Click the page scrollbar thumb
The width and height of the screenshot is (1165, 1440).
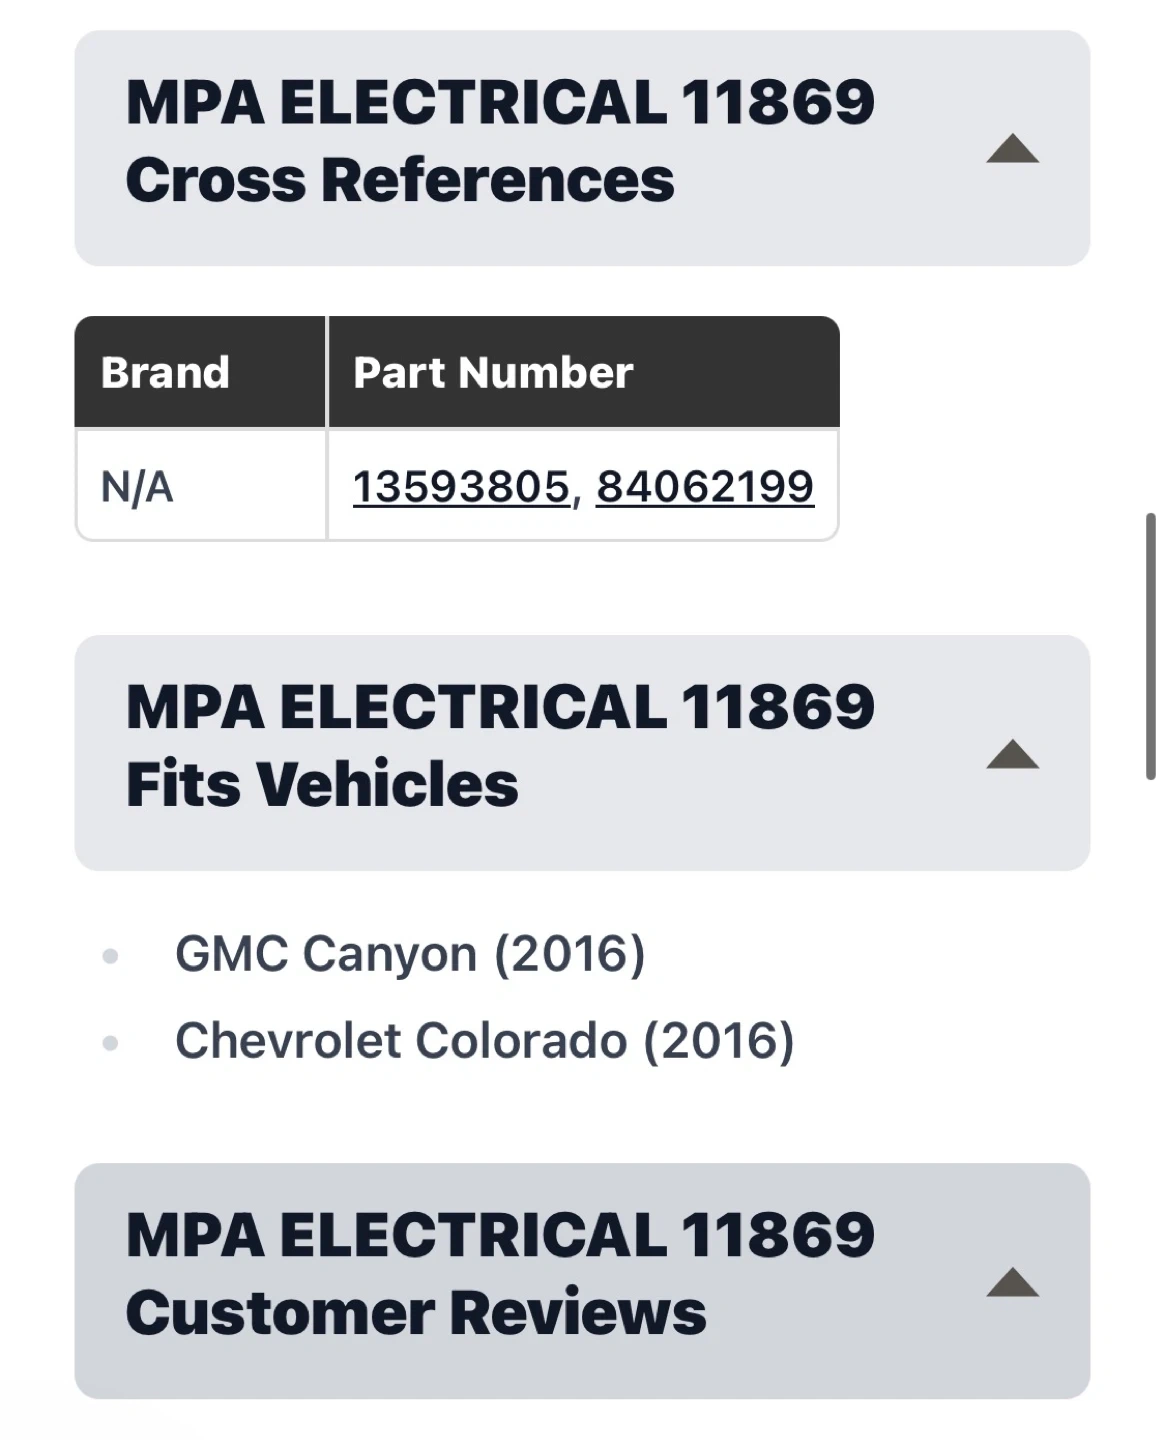(x=1150, y=645)
